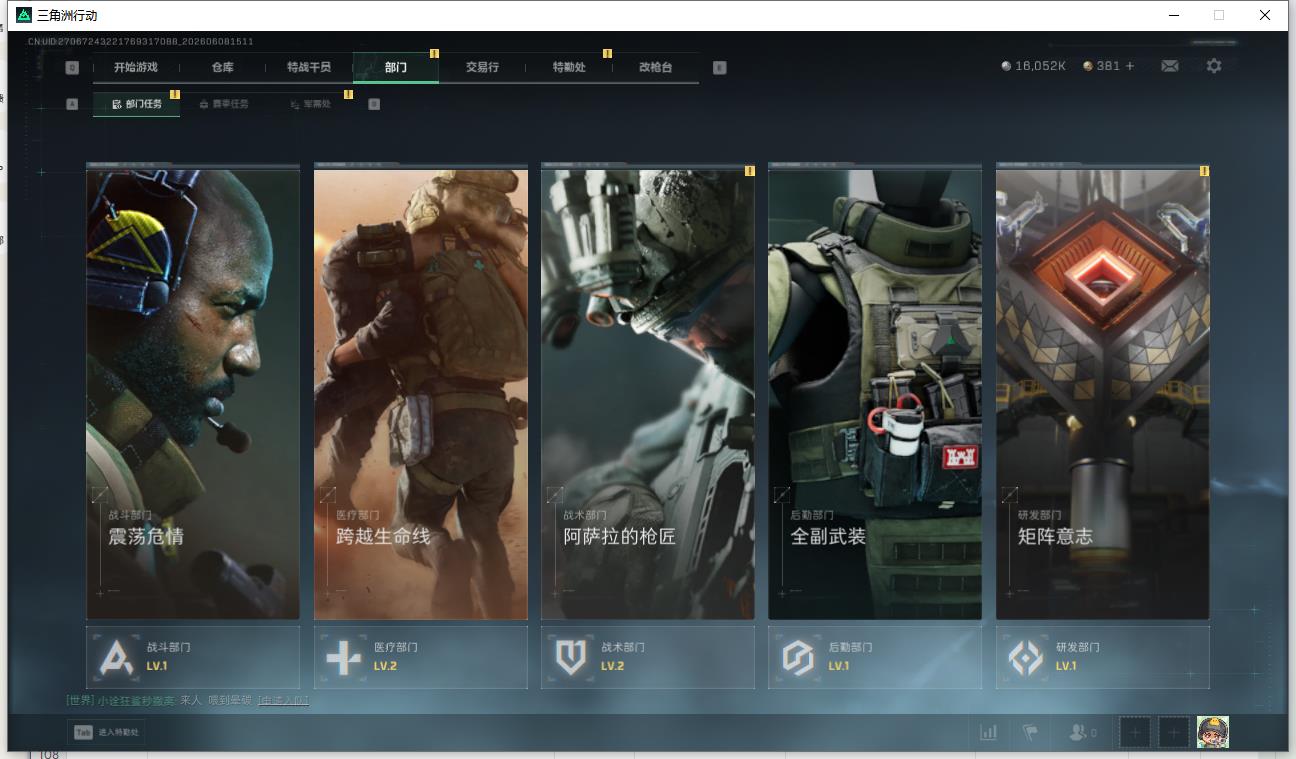The height and width of the screenshot is (759, 1296).
Task: Click the world chat message line
Action: pyautogui.click(x=187, y=700)
